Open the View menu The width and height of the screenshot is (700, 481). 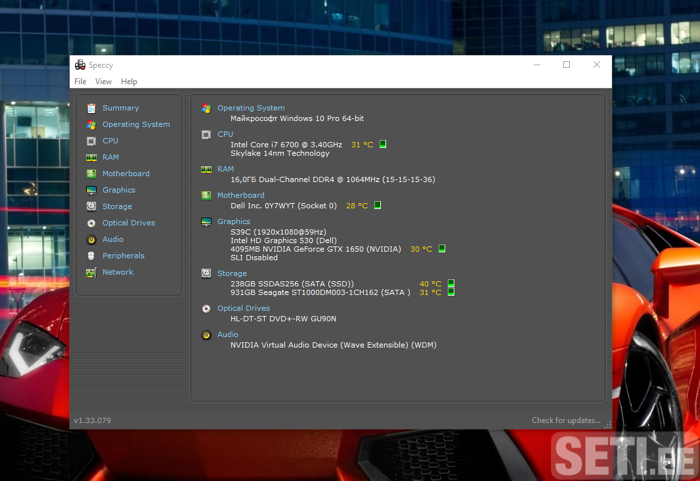point(103,82)
